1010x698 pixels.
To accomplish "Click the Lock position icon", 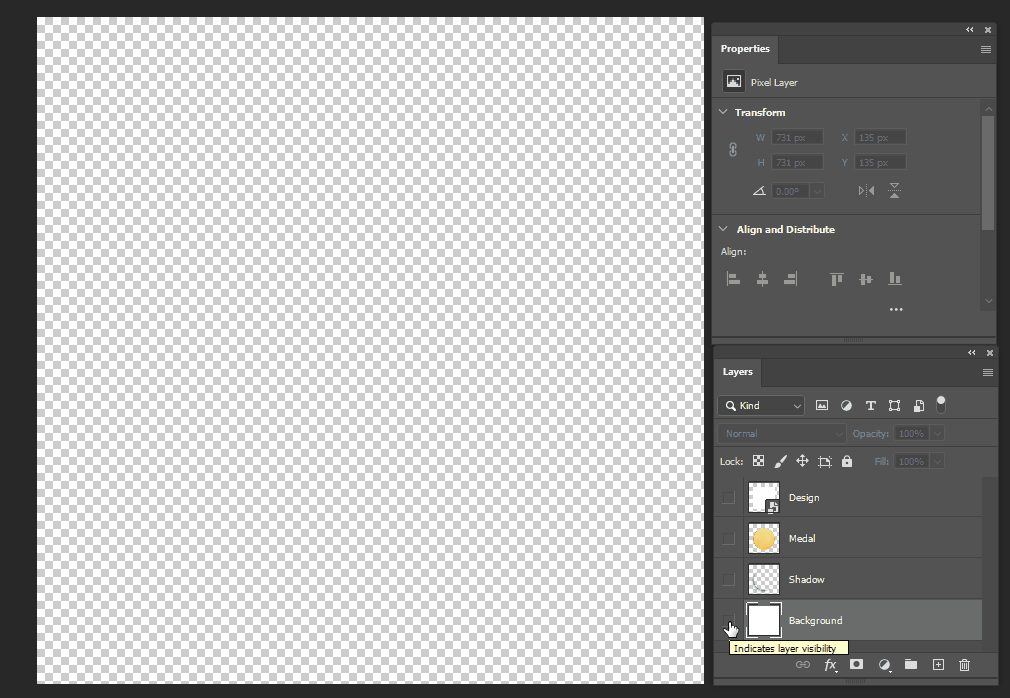I will tap(802, 461).
